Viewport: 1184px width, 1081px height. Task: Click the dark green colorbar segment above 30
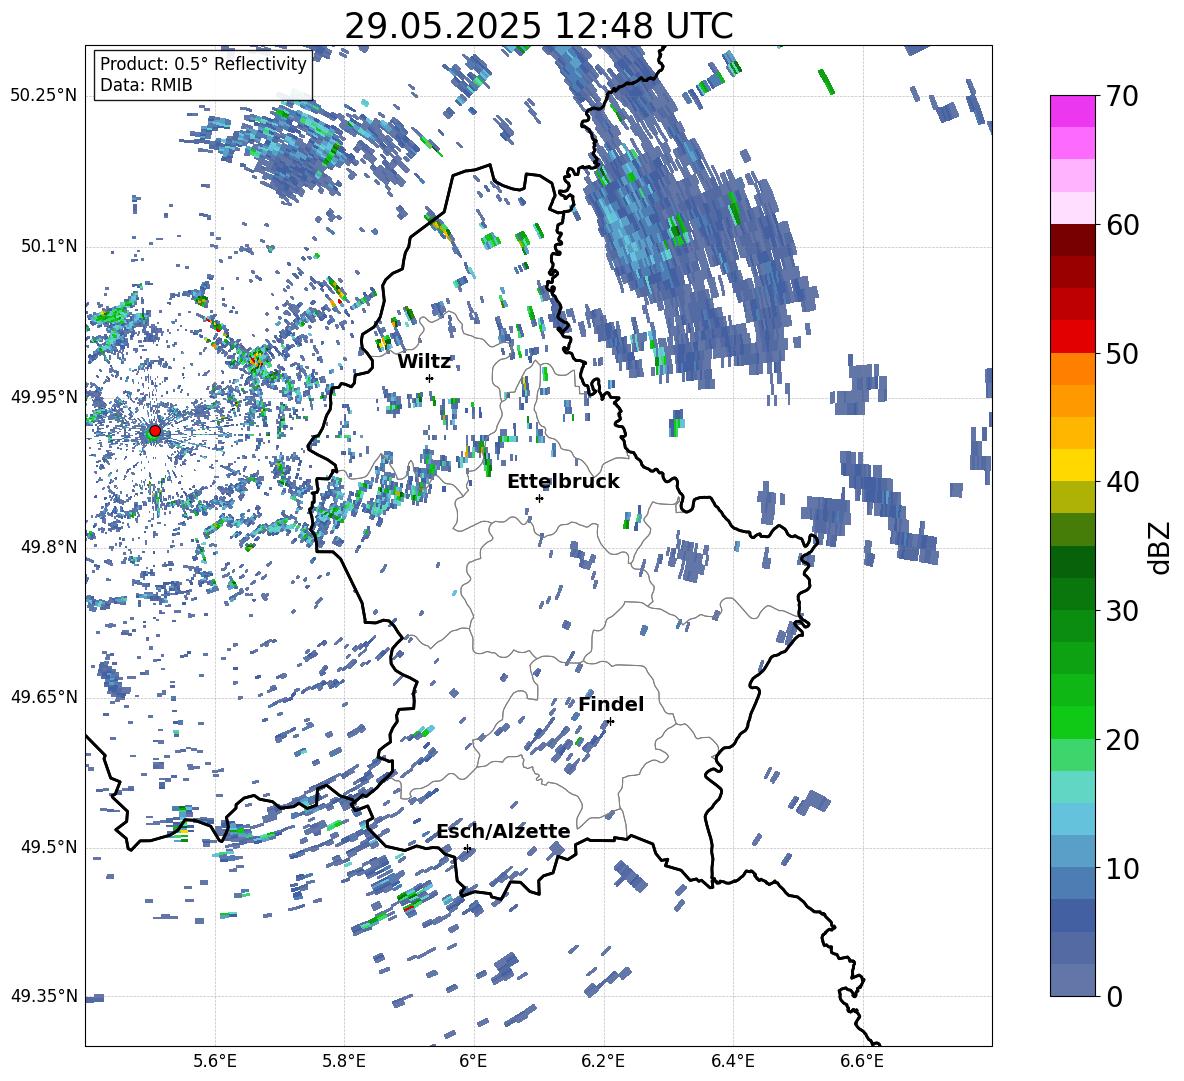click(1072, 593)
